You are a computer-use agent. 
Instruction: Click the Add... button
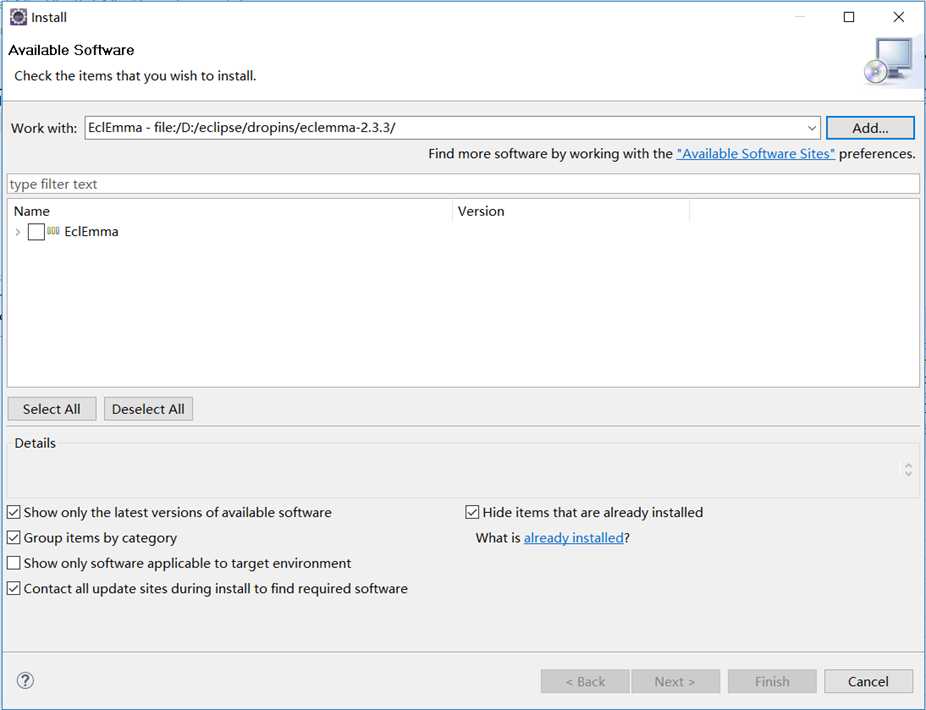[870, 128]
